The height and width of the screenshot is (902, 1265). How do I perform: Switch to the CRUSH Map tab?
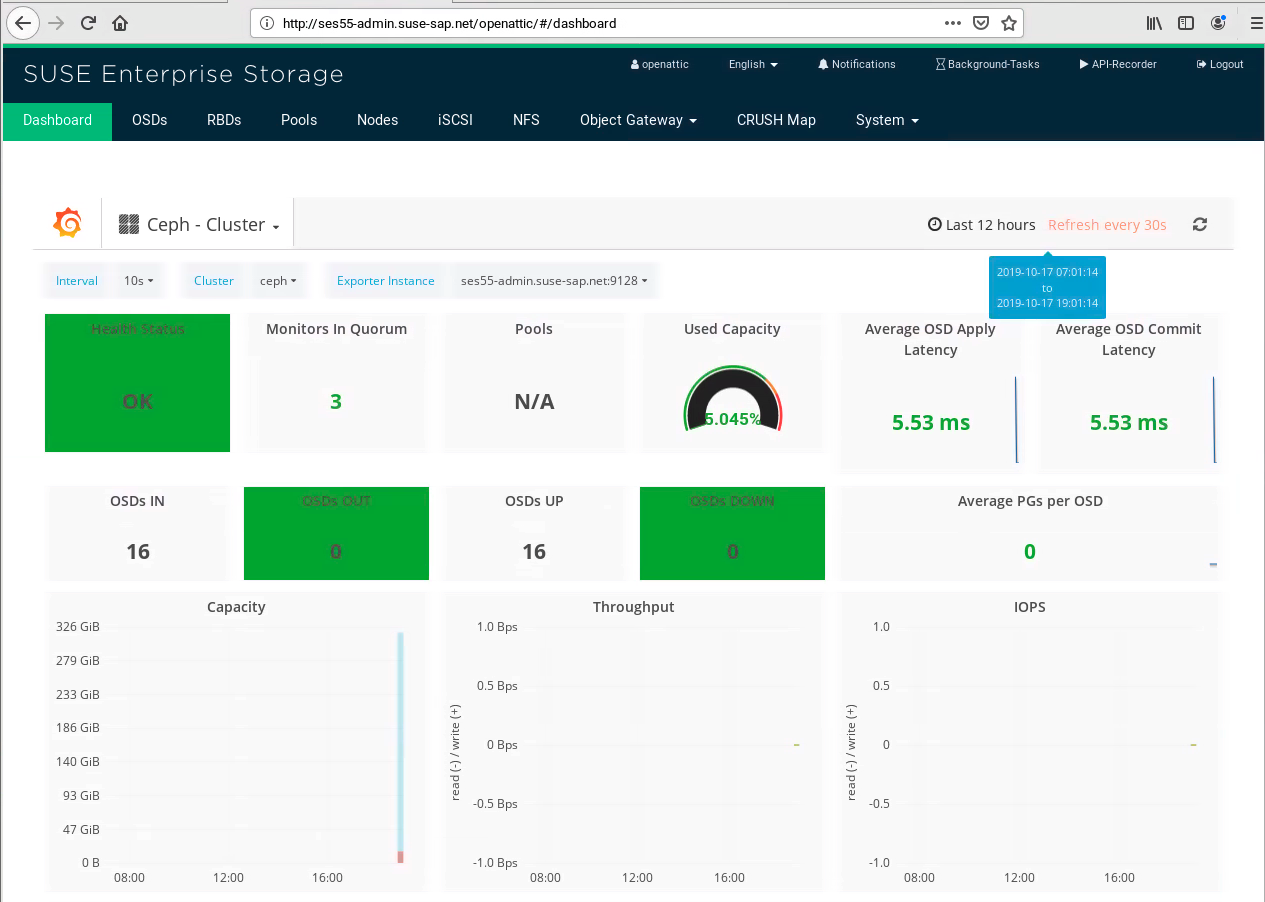click(x=776, y=120)
